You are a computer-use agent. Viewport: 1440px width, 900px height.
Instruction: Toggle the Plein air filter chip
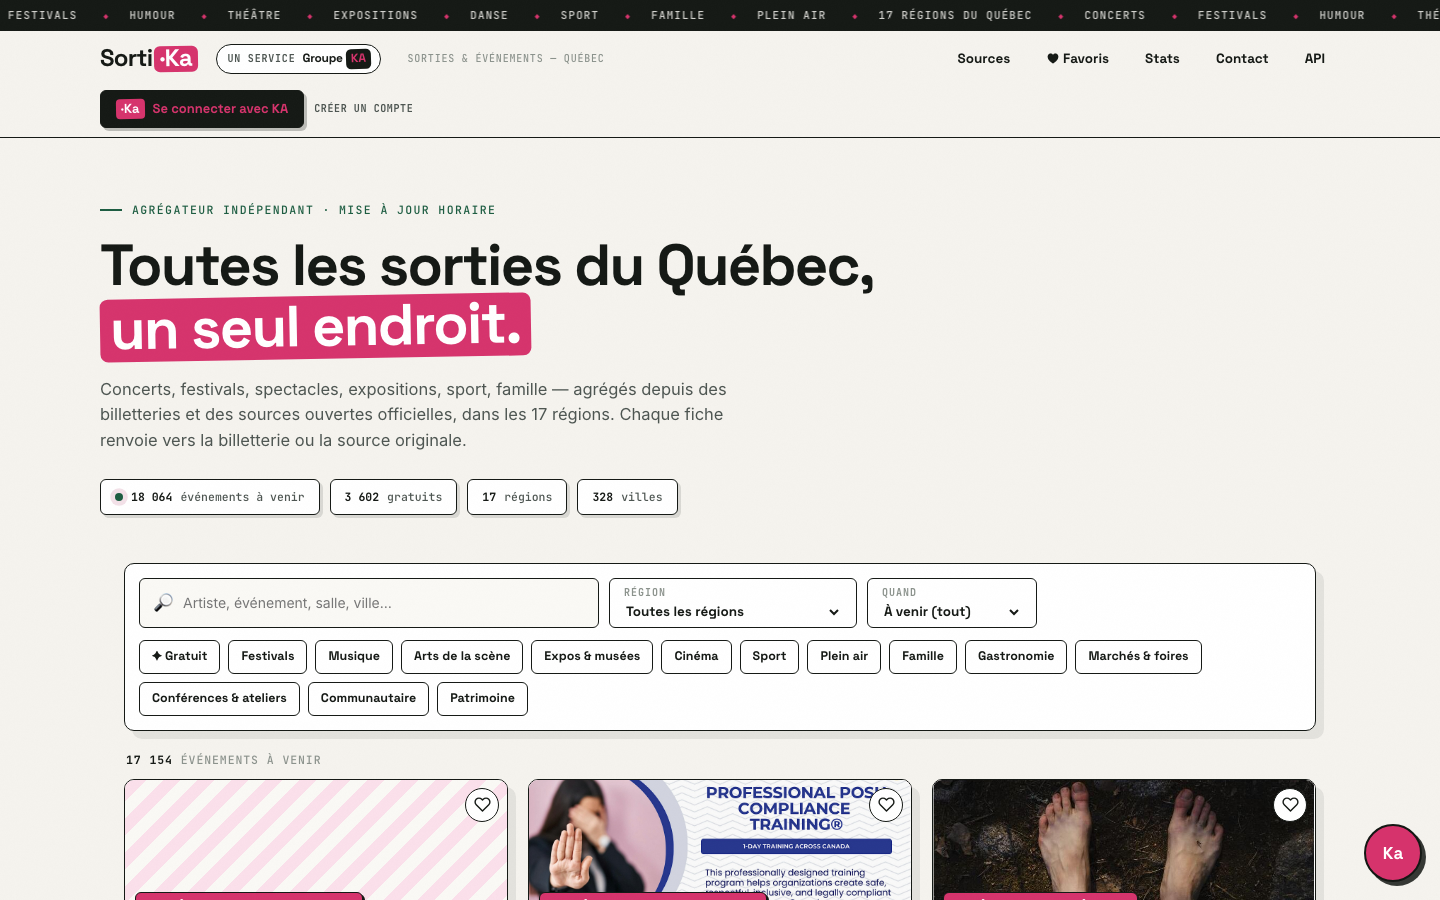(844, 657)
